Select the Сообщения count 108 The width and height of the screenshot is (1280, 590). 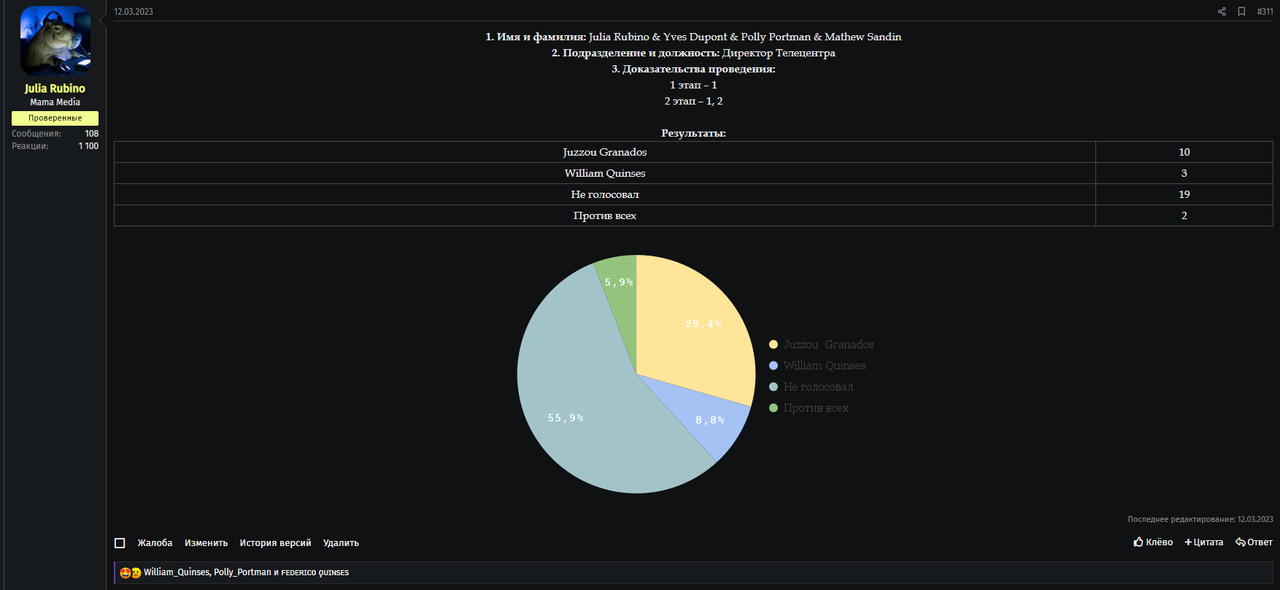91,133
